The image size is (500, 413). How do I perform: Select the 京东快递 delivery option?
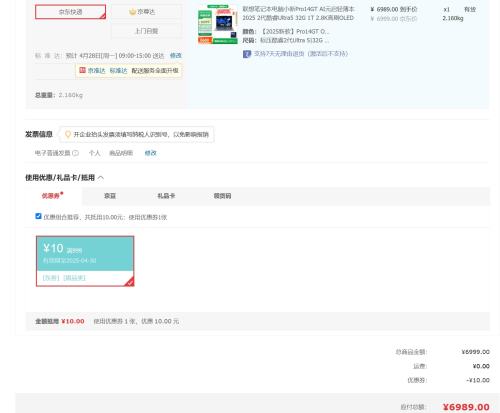click(70, 12)
